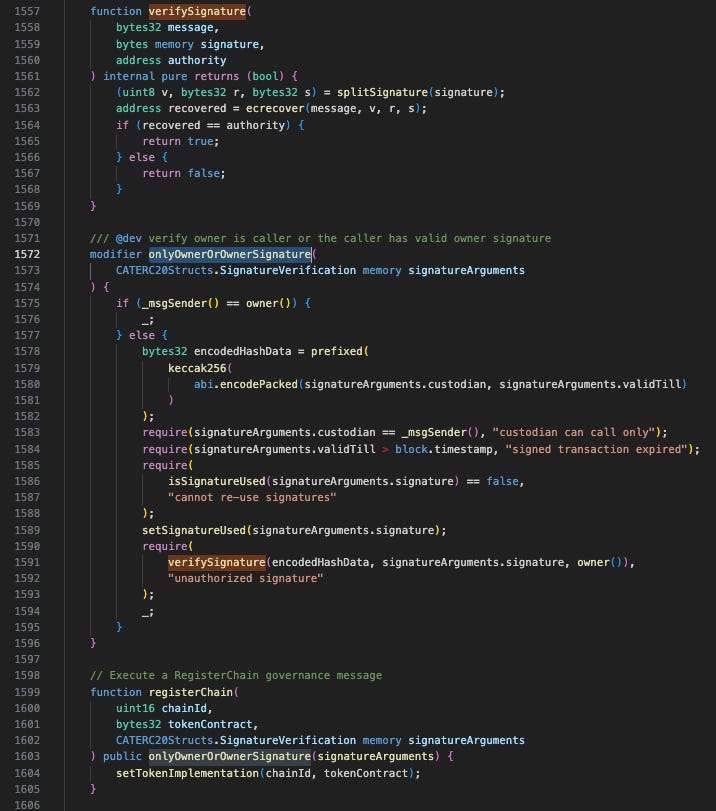Image resolution: width=716 pixels, height=811 pixels.
Task: Click encodedHashData declaration on line 1578
Action: pos(243,351)
